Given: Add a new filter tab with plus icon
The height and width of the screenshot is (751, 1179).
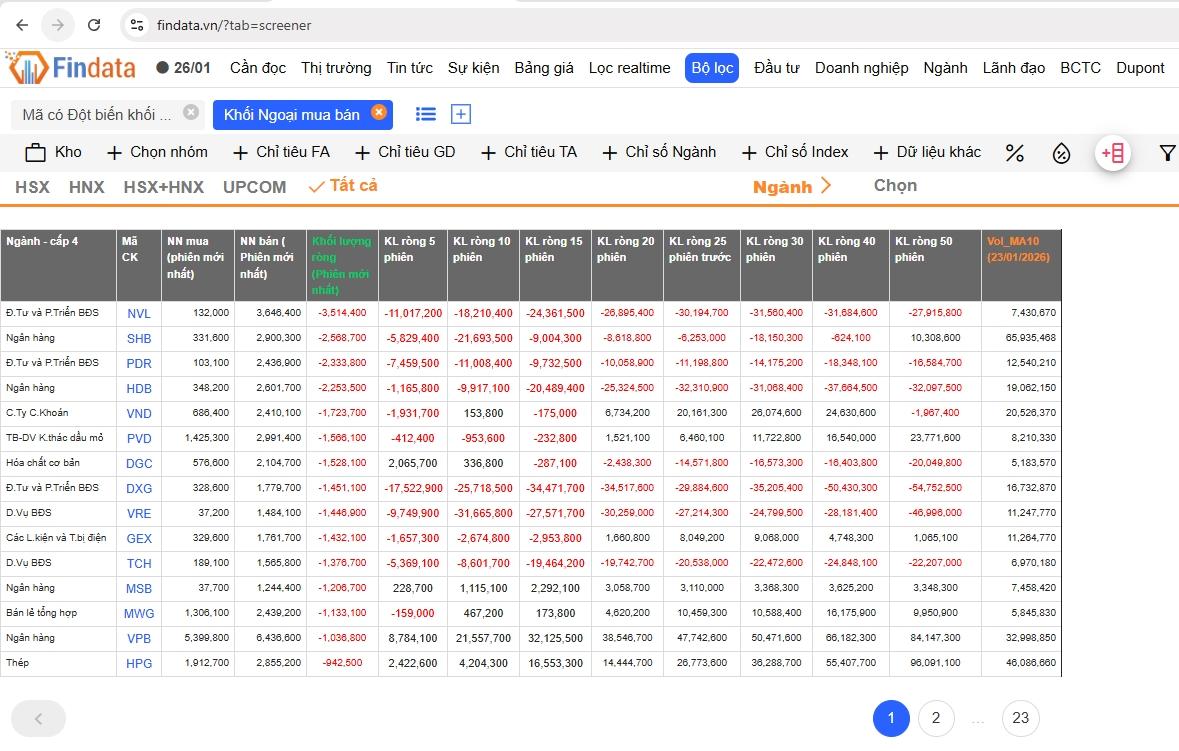Looking at the screenshot, I should (x=461, y=114).
